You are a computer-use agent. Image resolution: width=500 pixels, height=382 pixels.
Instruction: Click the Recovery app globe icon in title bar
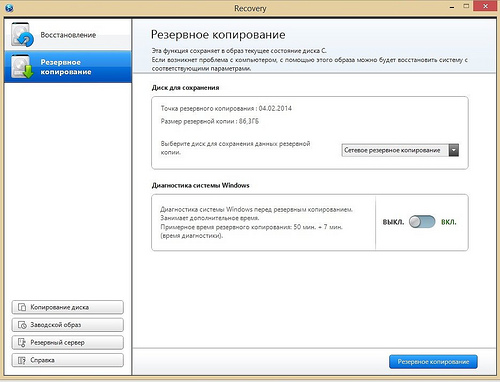(9, 8)
